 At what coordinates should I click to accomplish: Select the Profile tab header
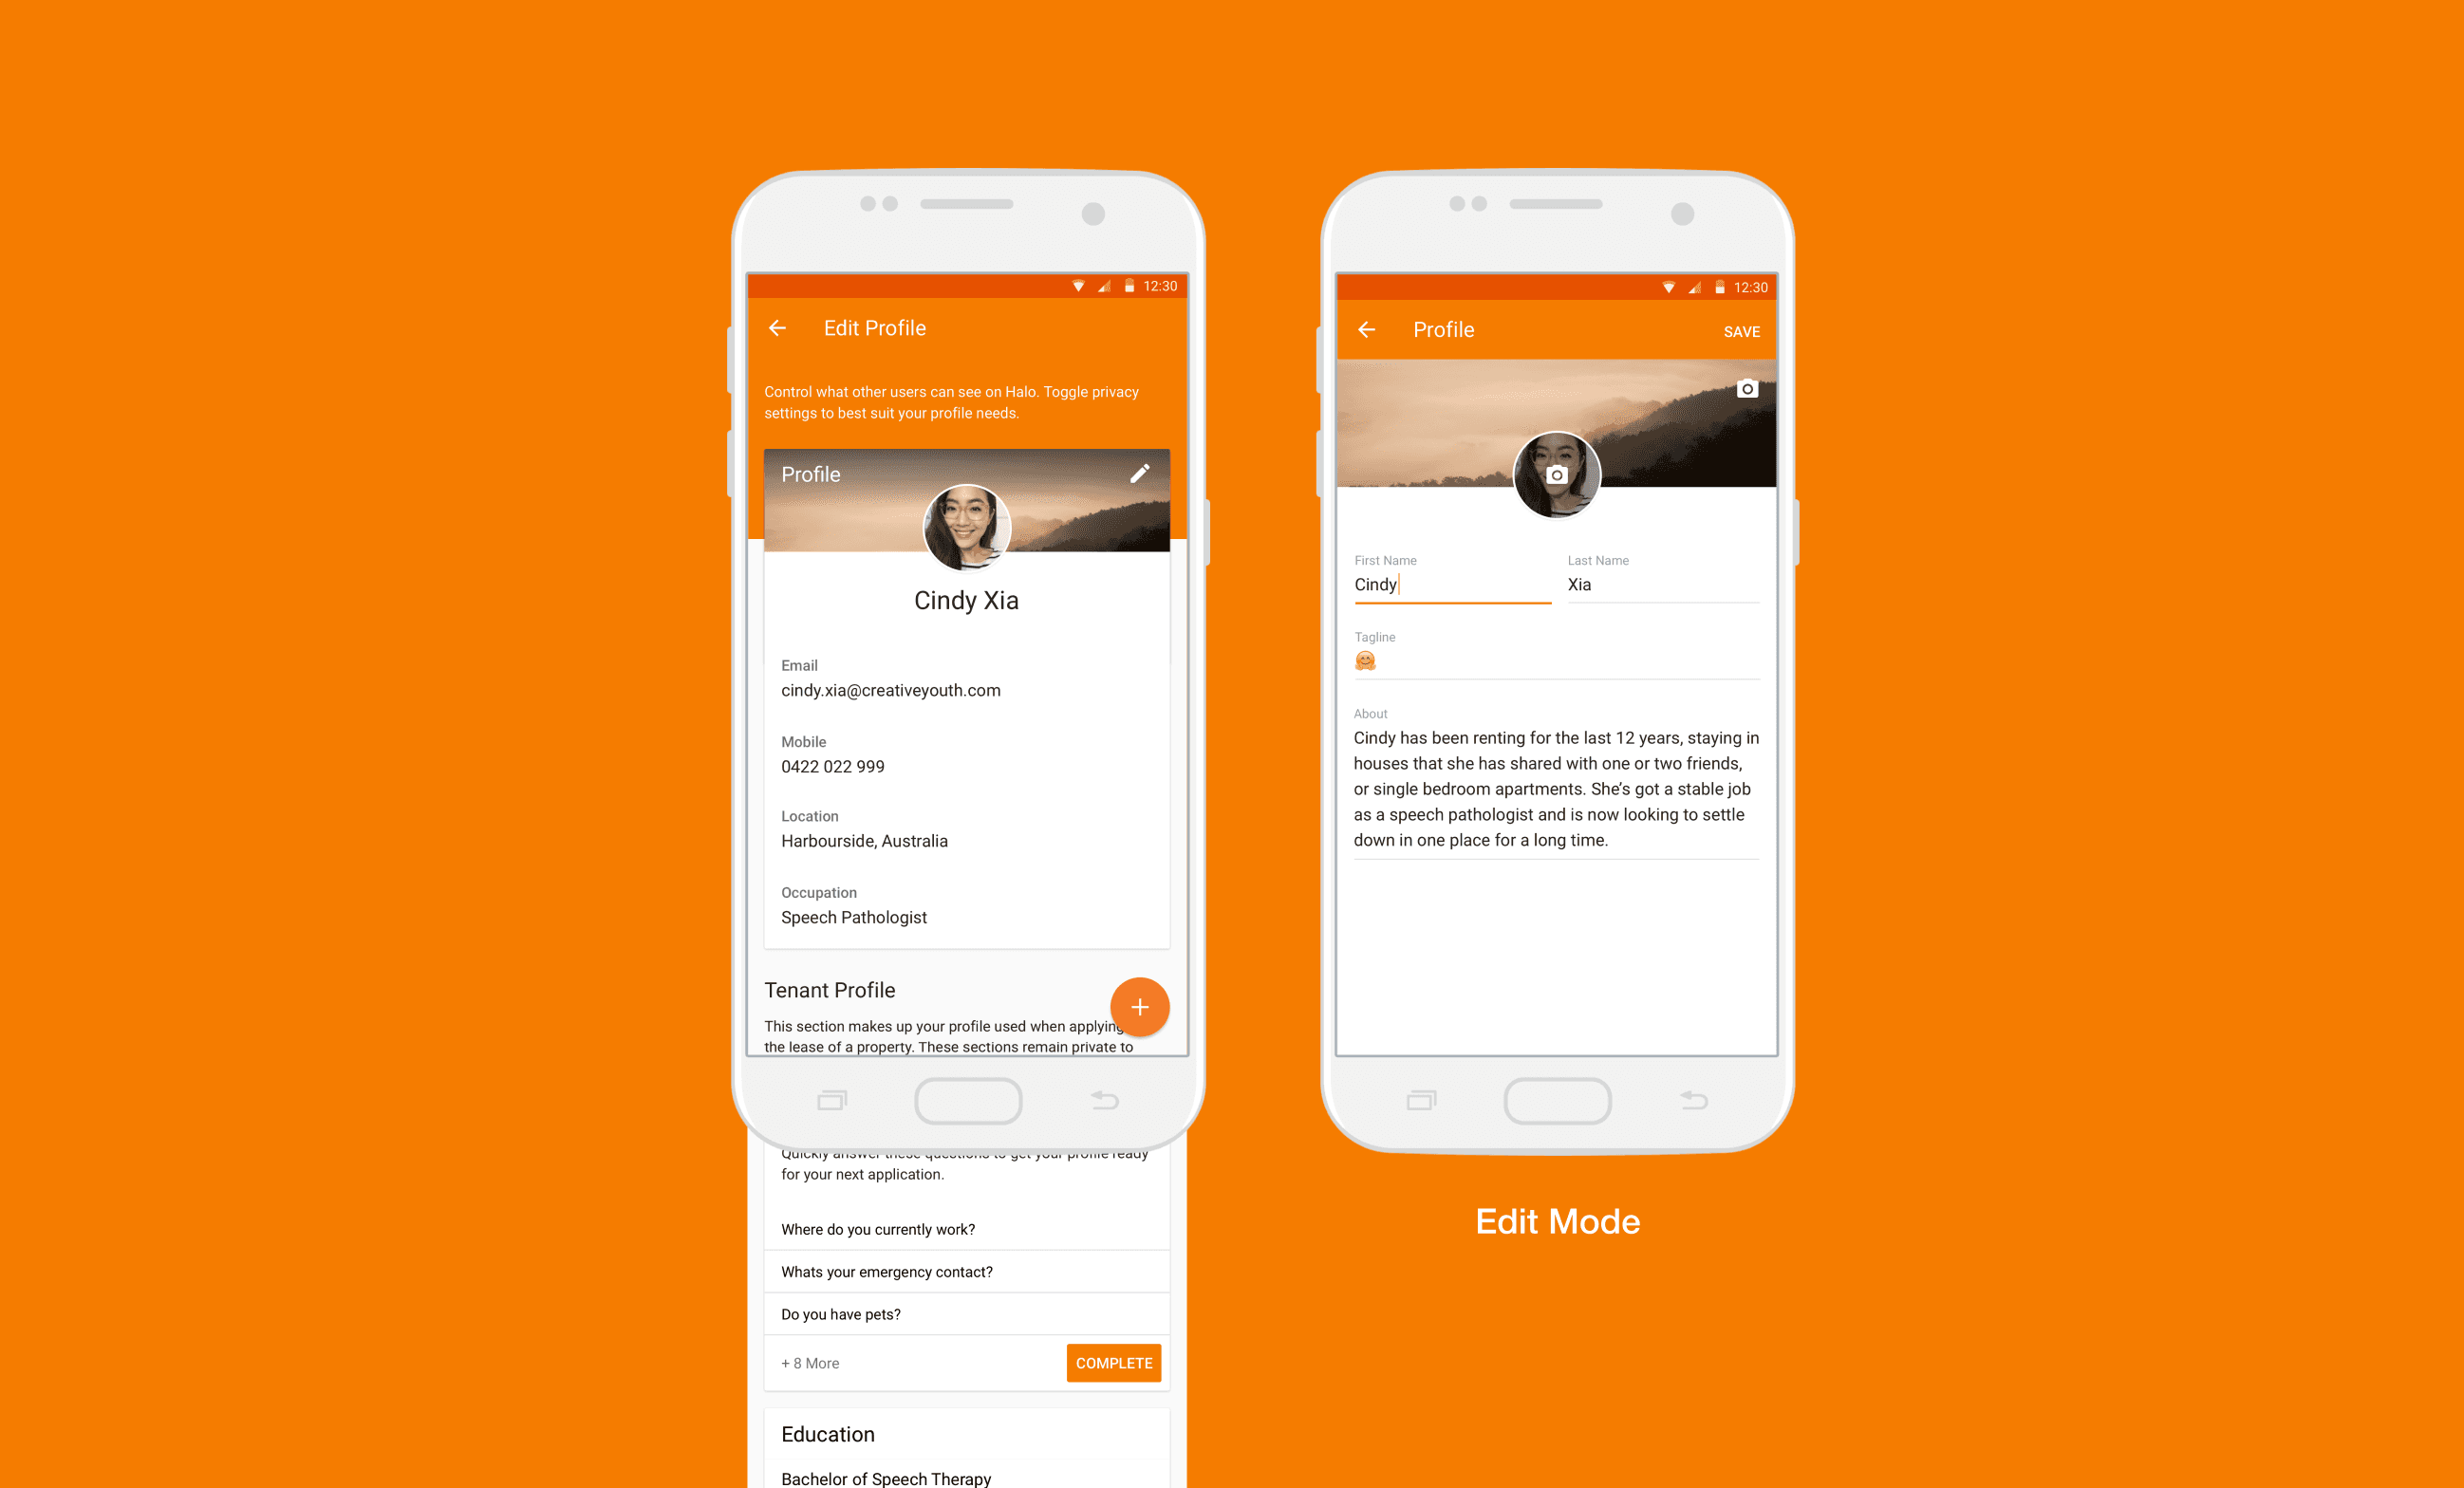coord(812,472)
